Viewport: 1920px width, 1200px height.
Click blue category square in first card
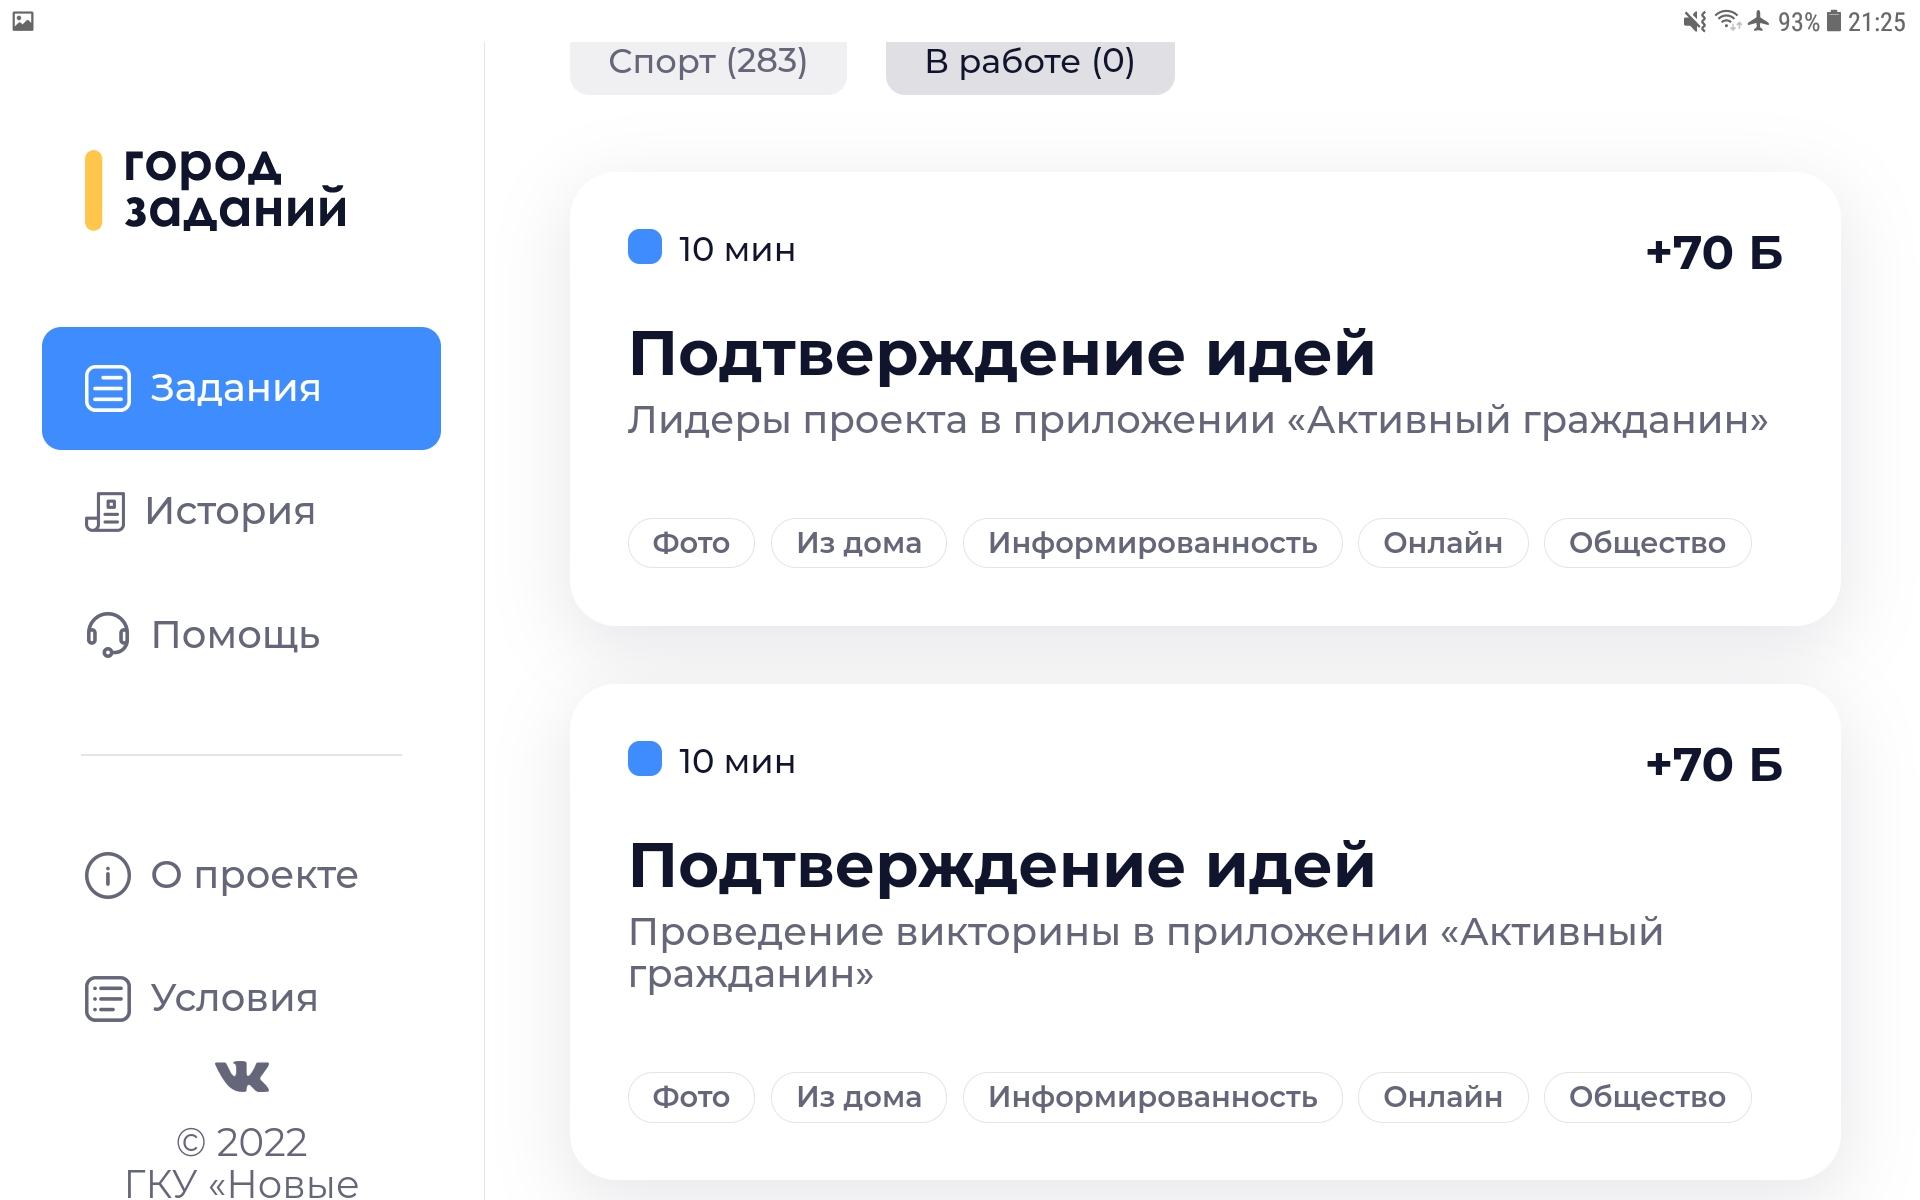(x=645, y=247)
